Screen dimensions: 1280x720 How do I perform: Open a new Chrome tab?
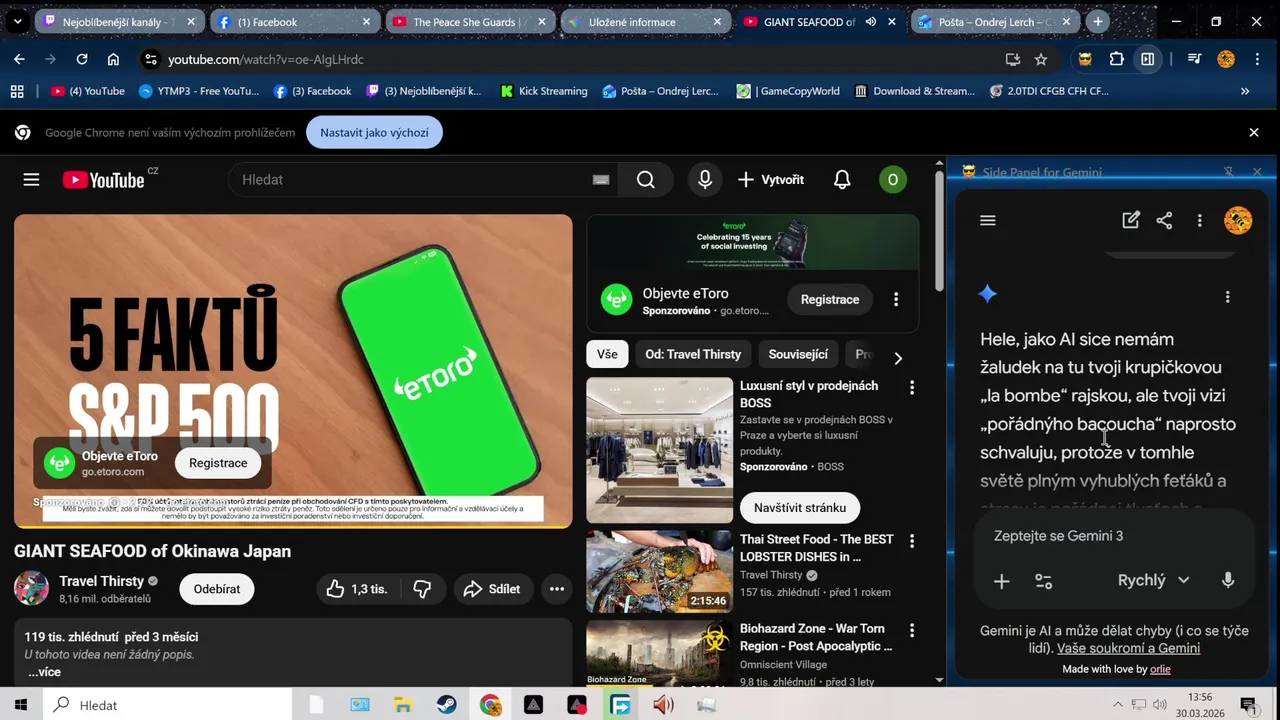click(1098, 22)
